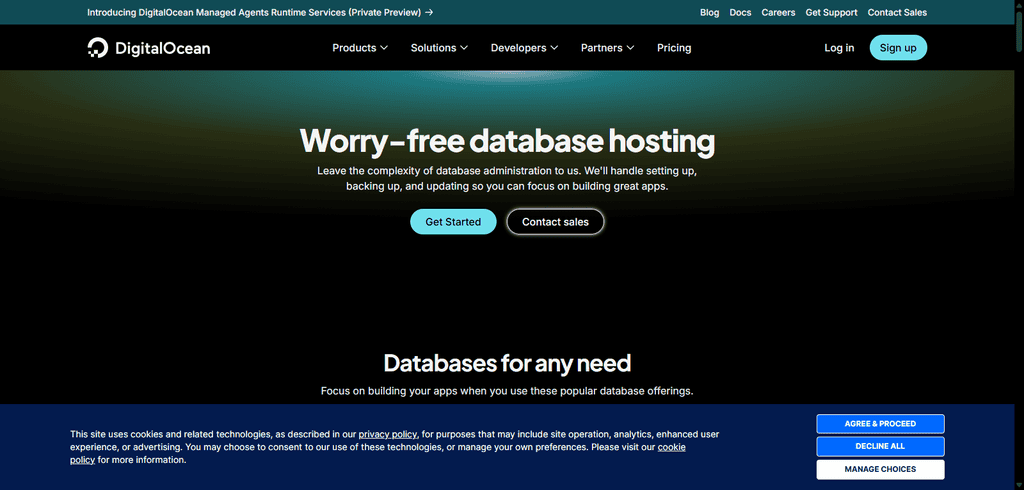Go to the Careers page
Screen dimensions: 1024x490
778,12
